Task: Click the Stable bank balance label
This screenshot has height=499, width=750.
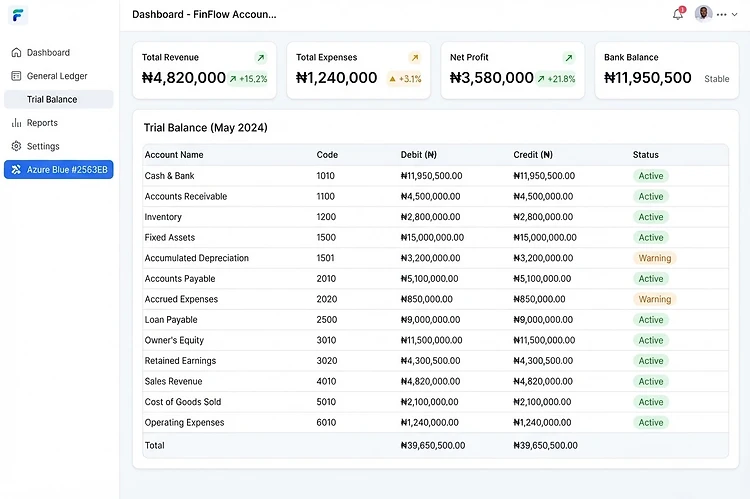Action: pos(717,79)
